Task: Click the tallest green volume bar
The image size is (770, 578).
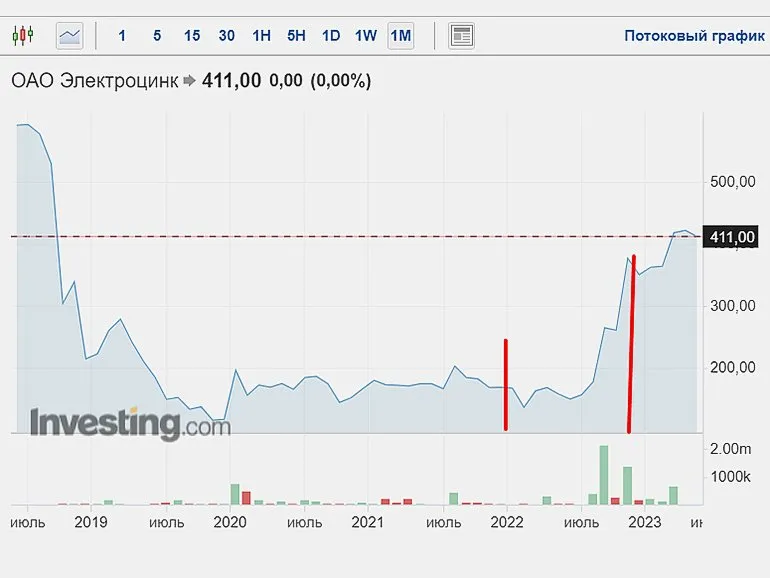Action: tap(604, 474)
